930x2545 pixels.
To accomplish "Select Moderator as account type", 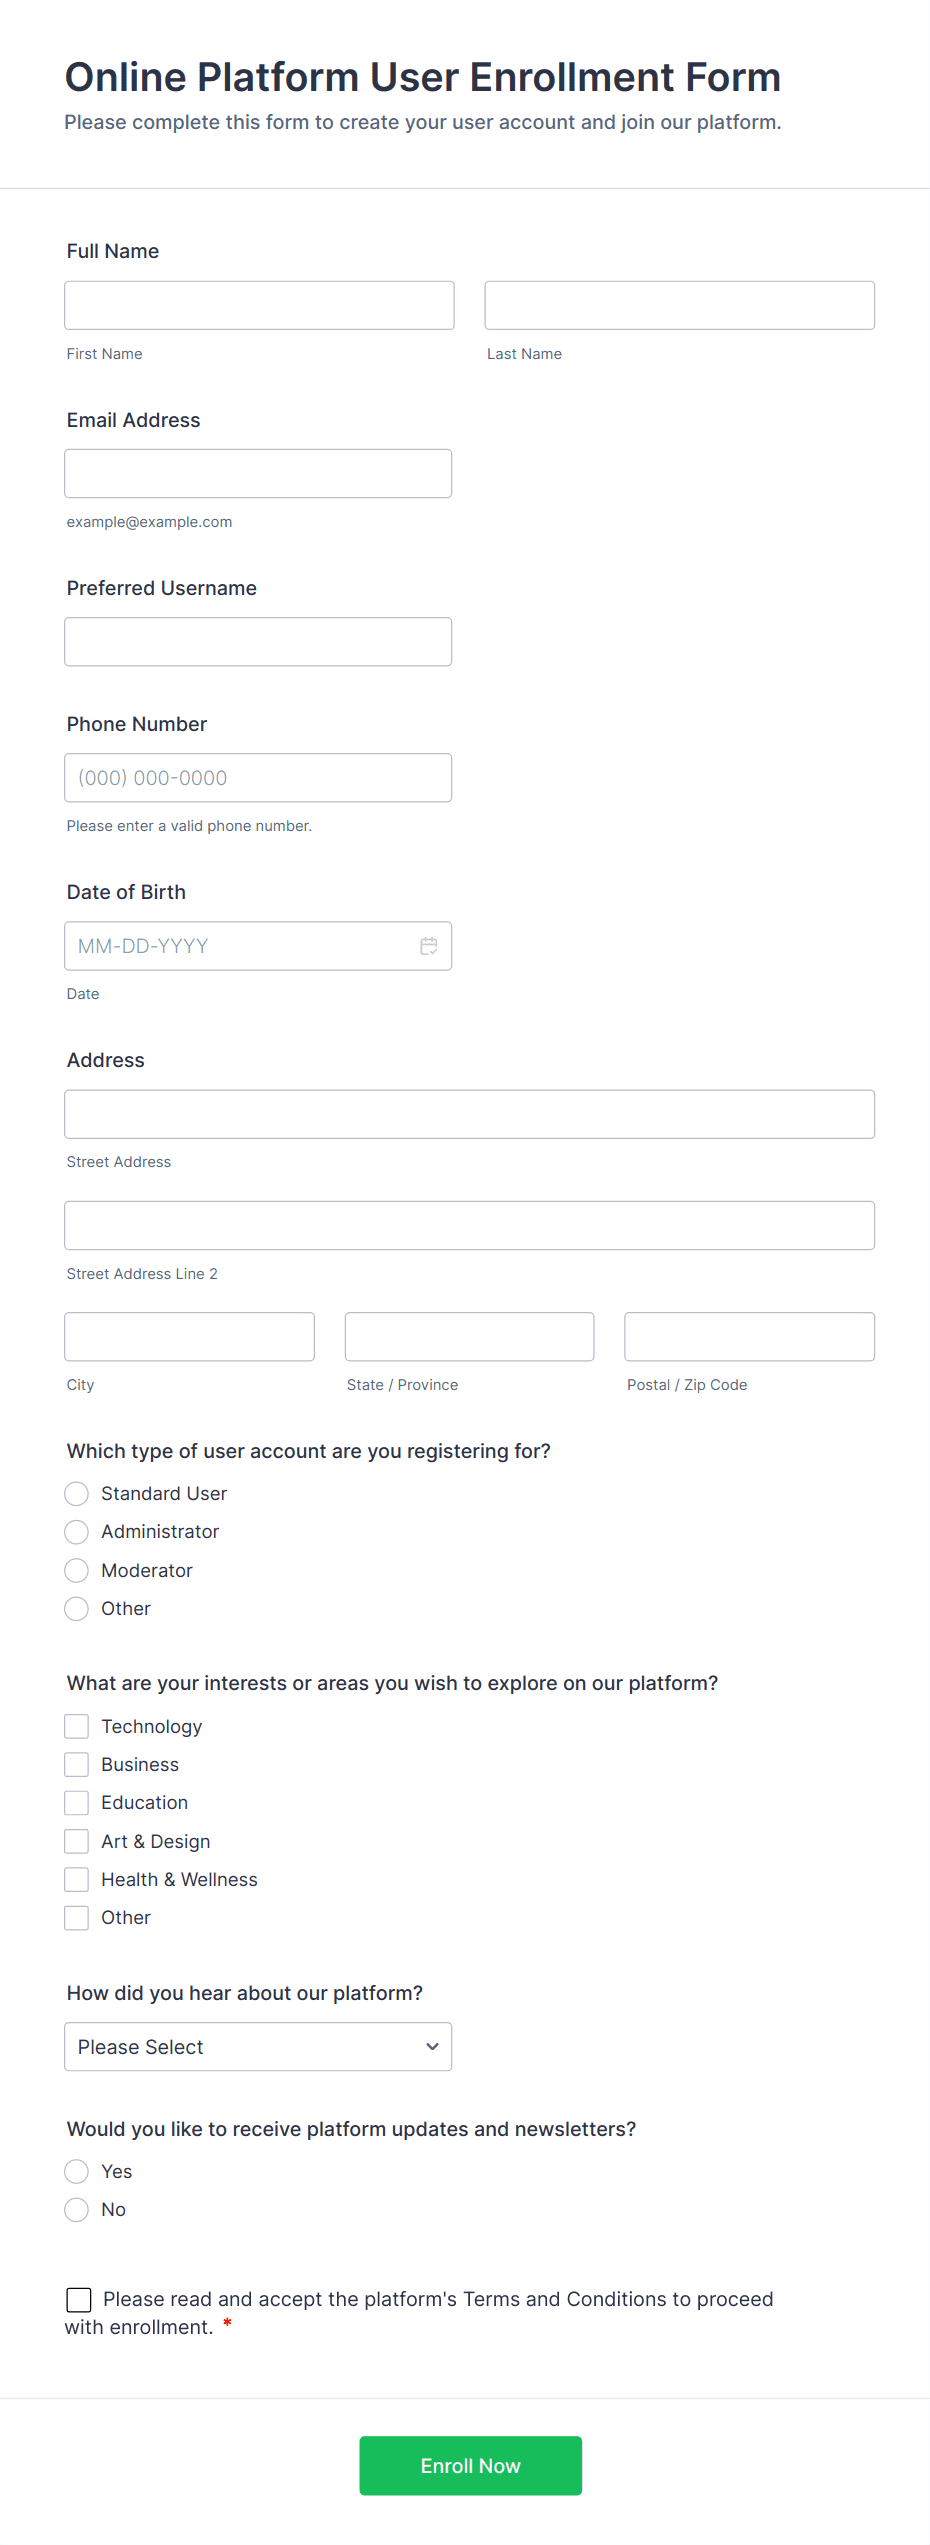I will click(77, 1570).
